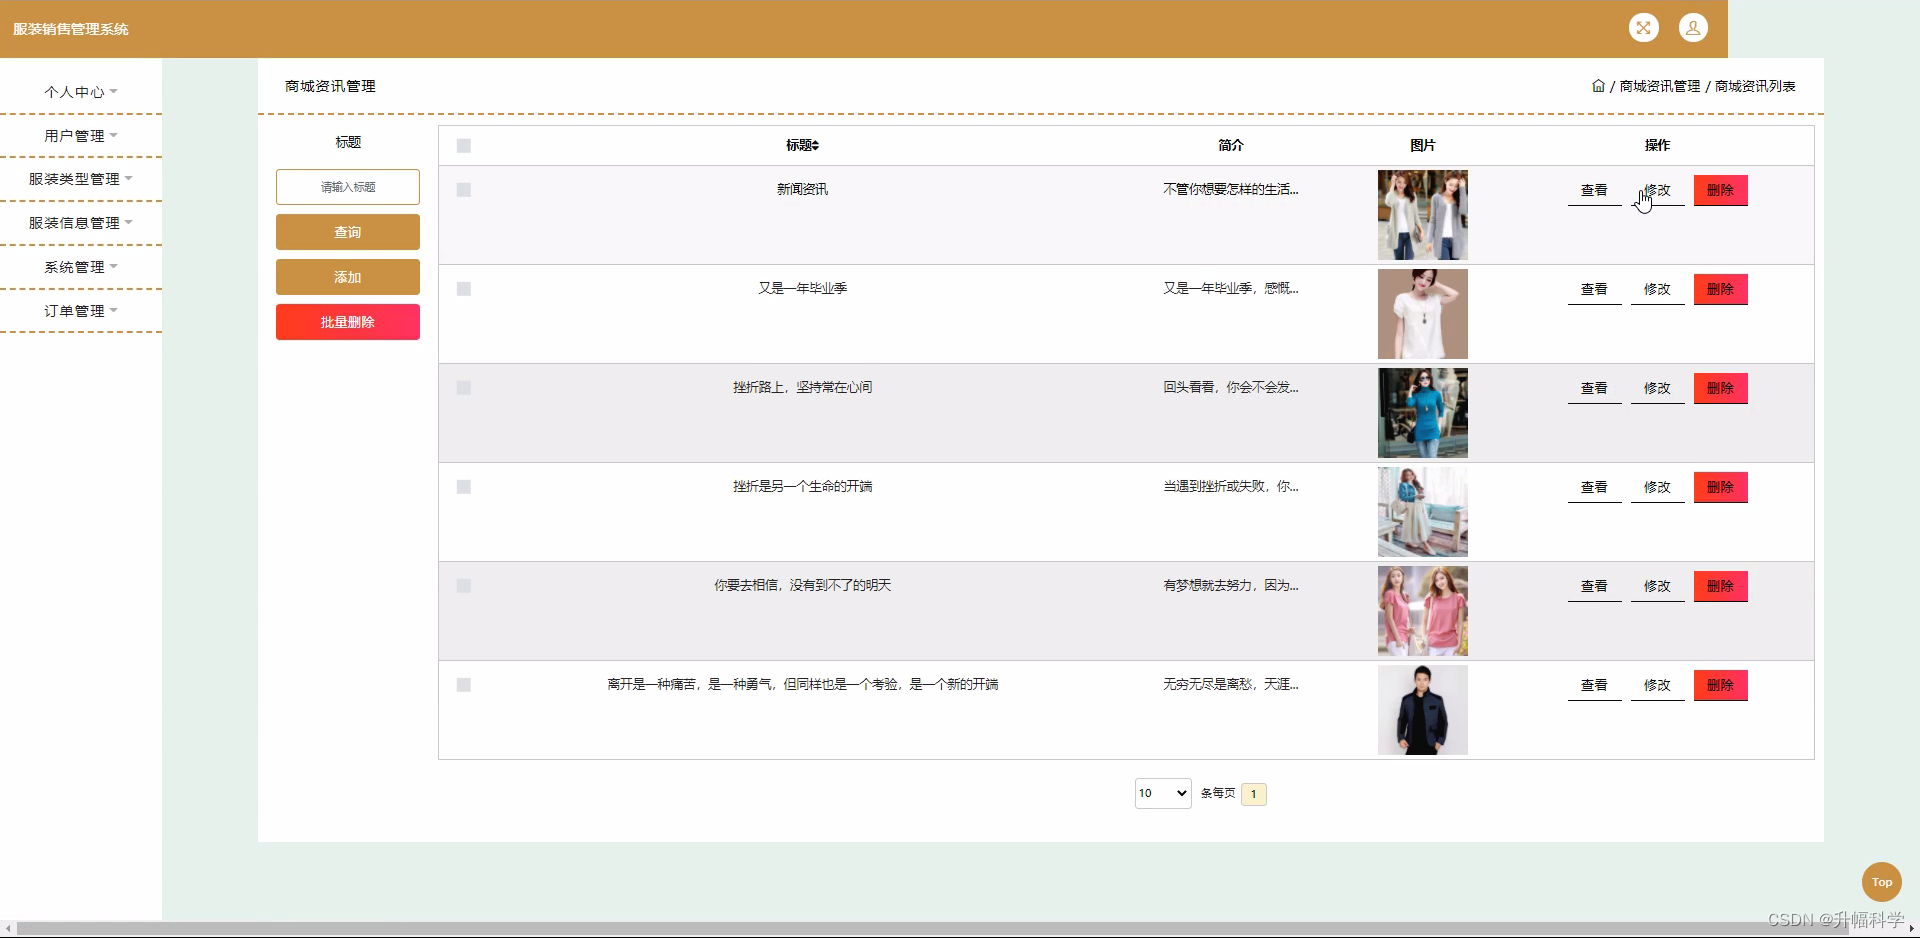1920x938 pixels.
Task: Expand 订单管理 in the sidebar
Action: (x=80, y=311)
